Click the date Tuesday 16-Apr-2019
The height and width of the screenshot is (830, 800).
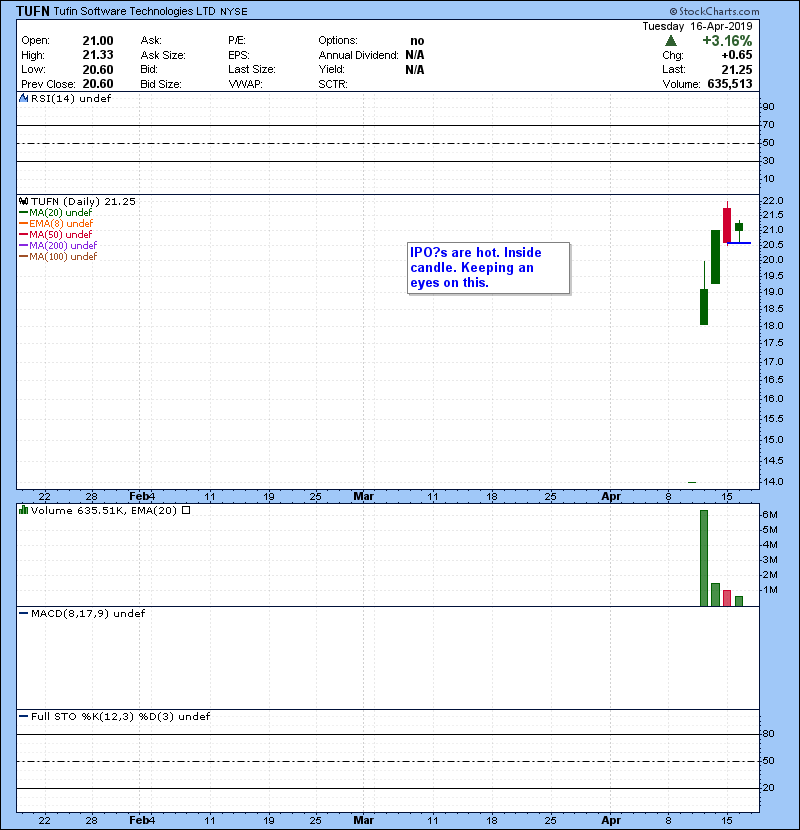point(697,26)
